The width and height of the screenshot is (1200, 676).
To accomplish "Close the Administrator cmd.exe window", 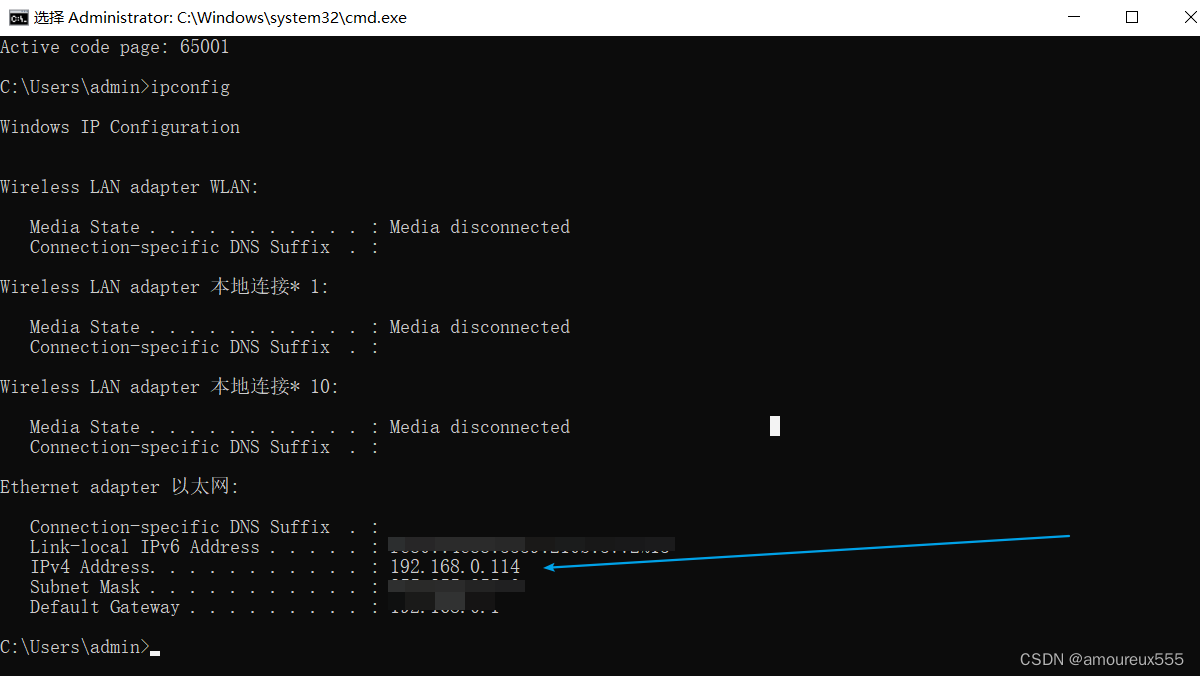I will point(1177,17).
